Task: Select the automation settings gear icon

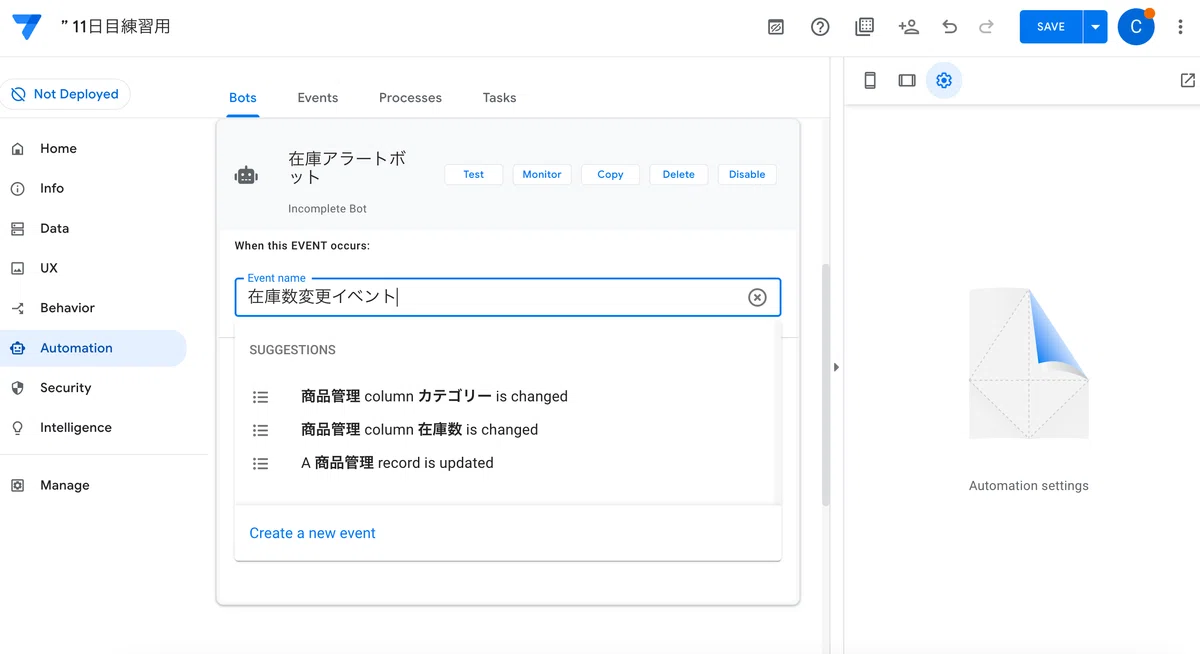Action: click(x=944, y=80)
